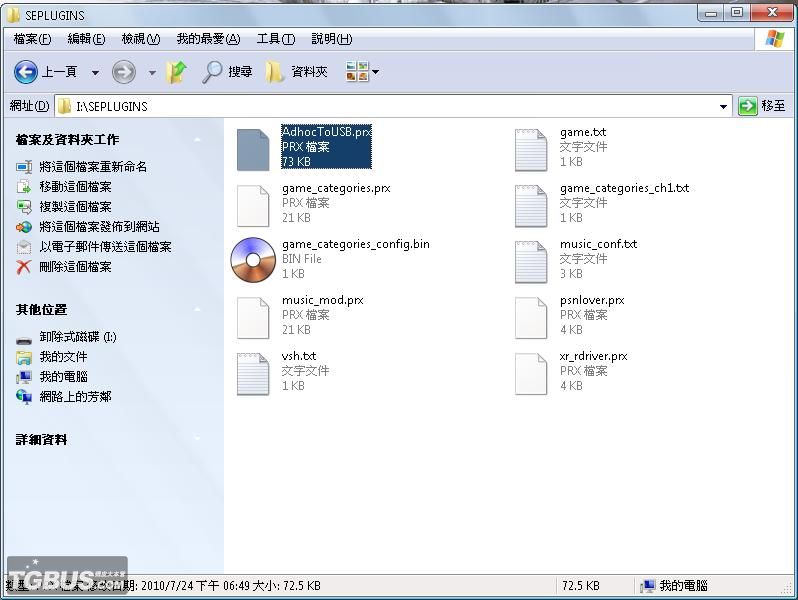Click the 將這個檔案重新命名 link
Image resolution: width=798 pixels, height=600 pixels.
[93, 166]
